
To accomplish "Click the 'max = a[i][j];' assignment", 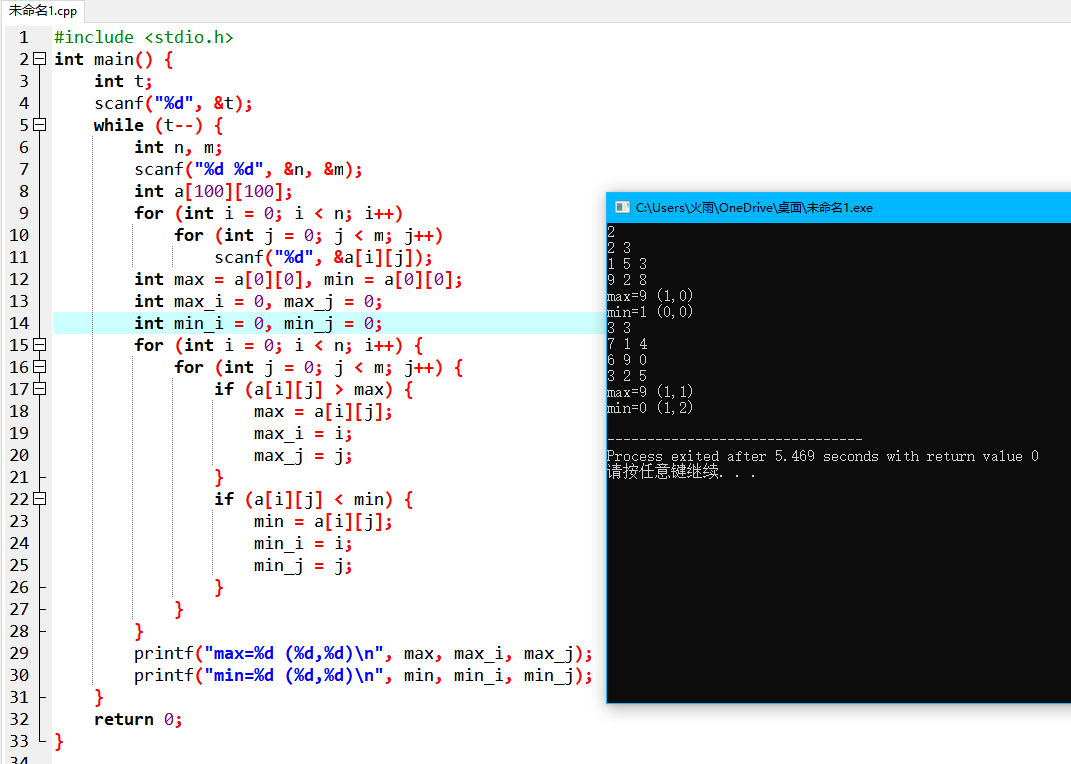I will pos(323,411).
